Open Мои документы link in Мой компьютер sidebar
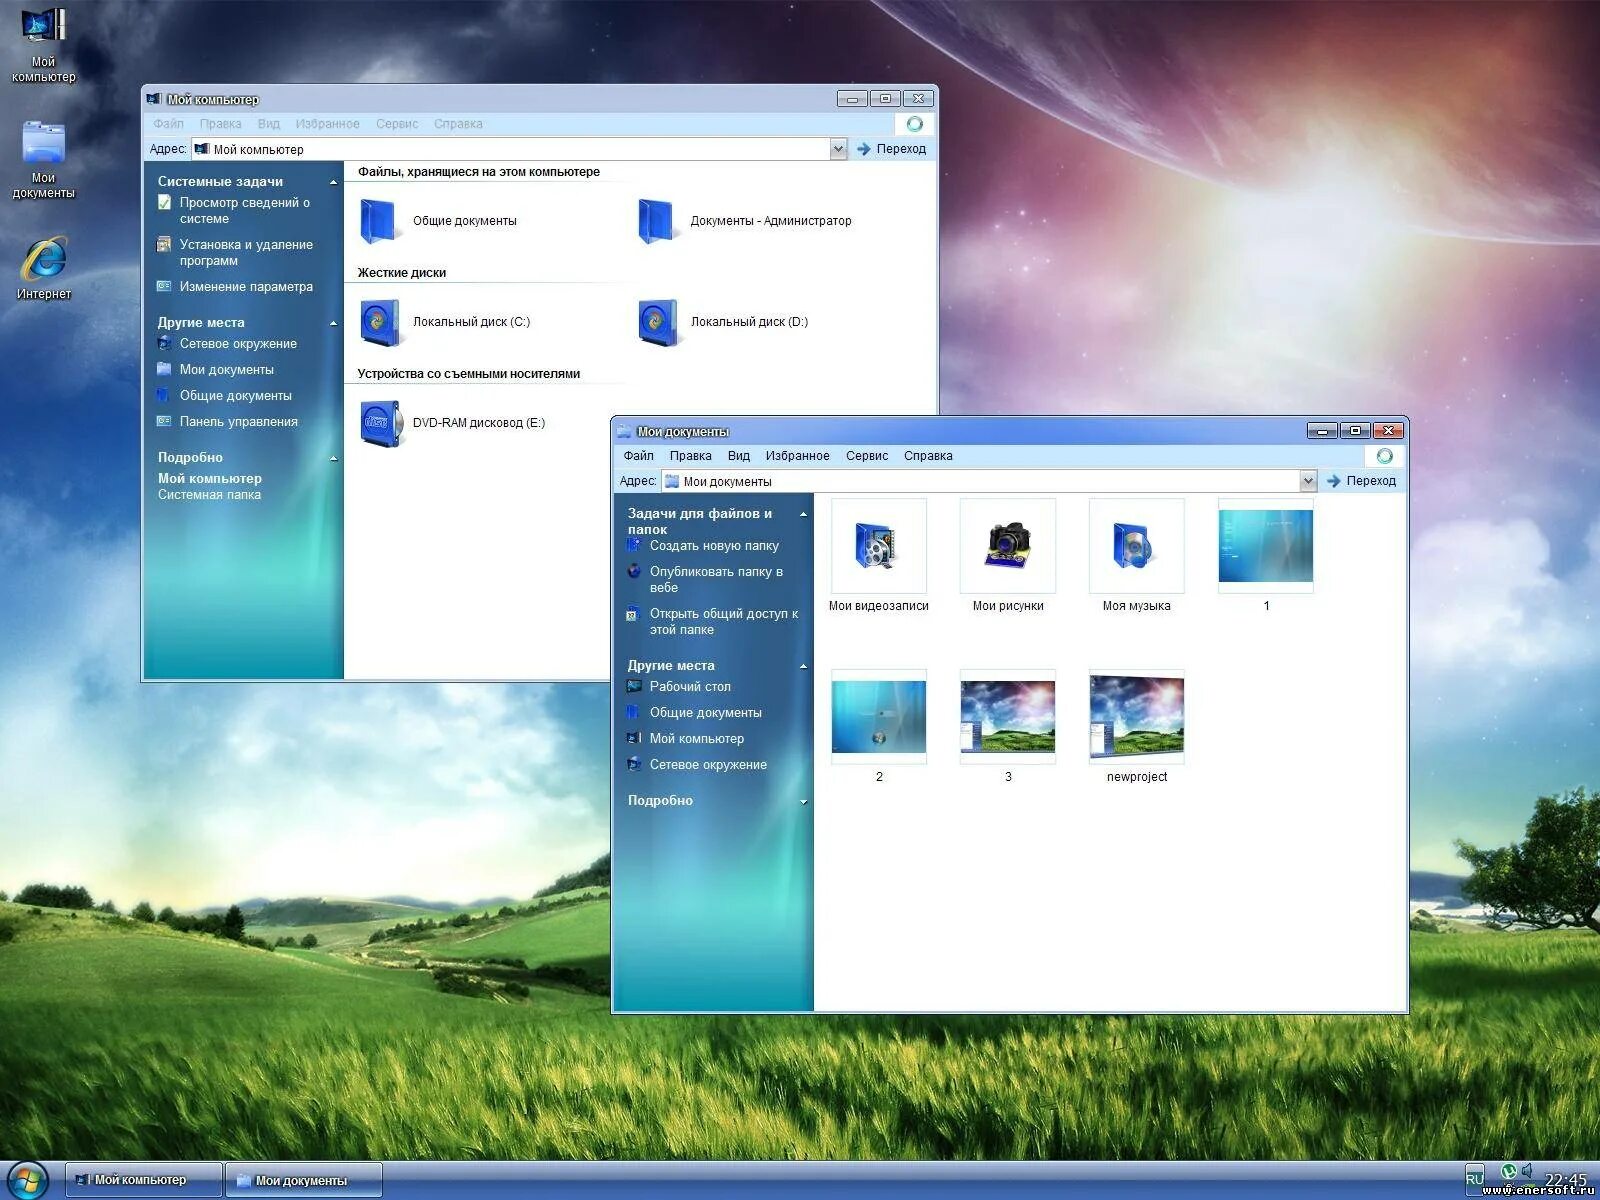 click(215, 370)
